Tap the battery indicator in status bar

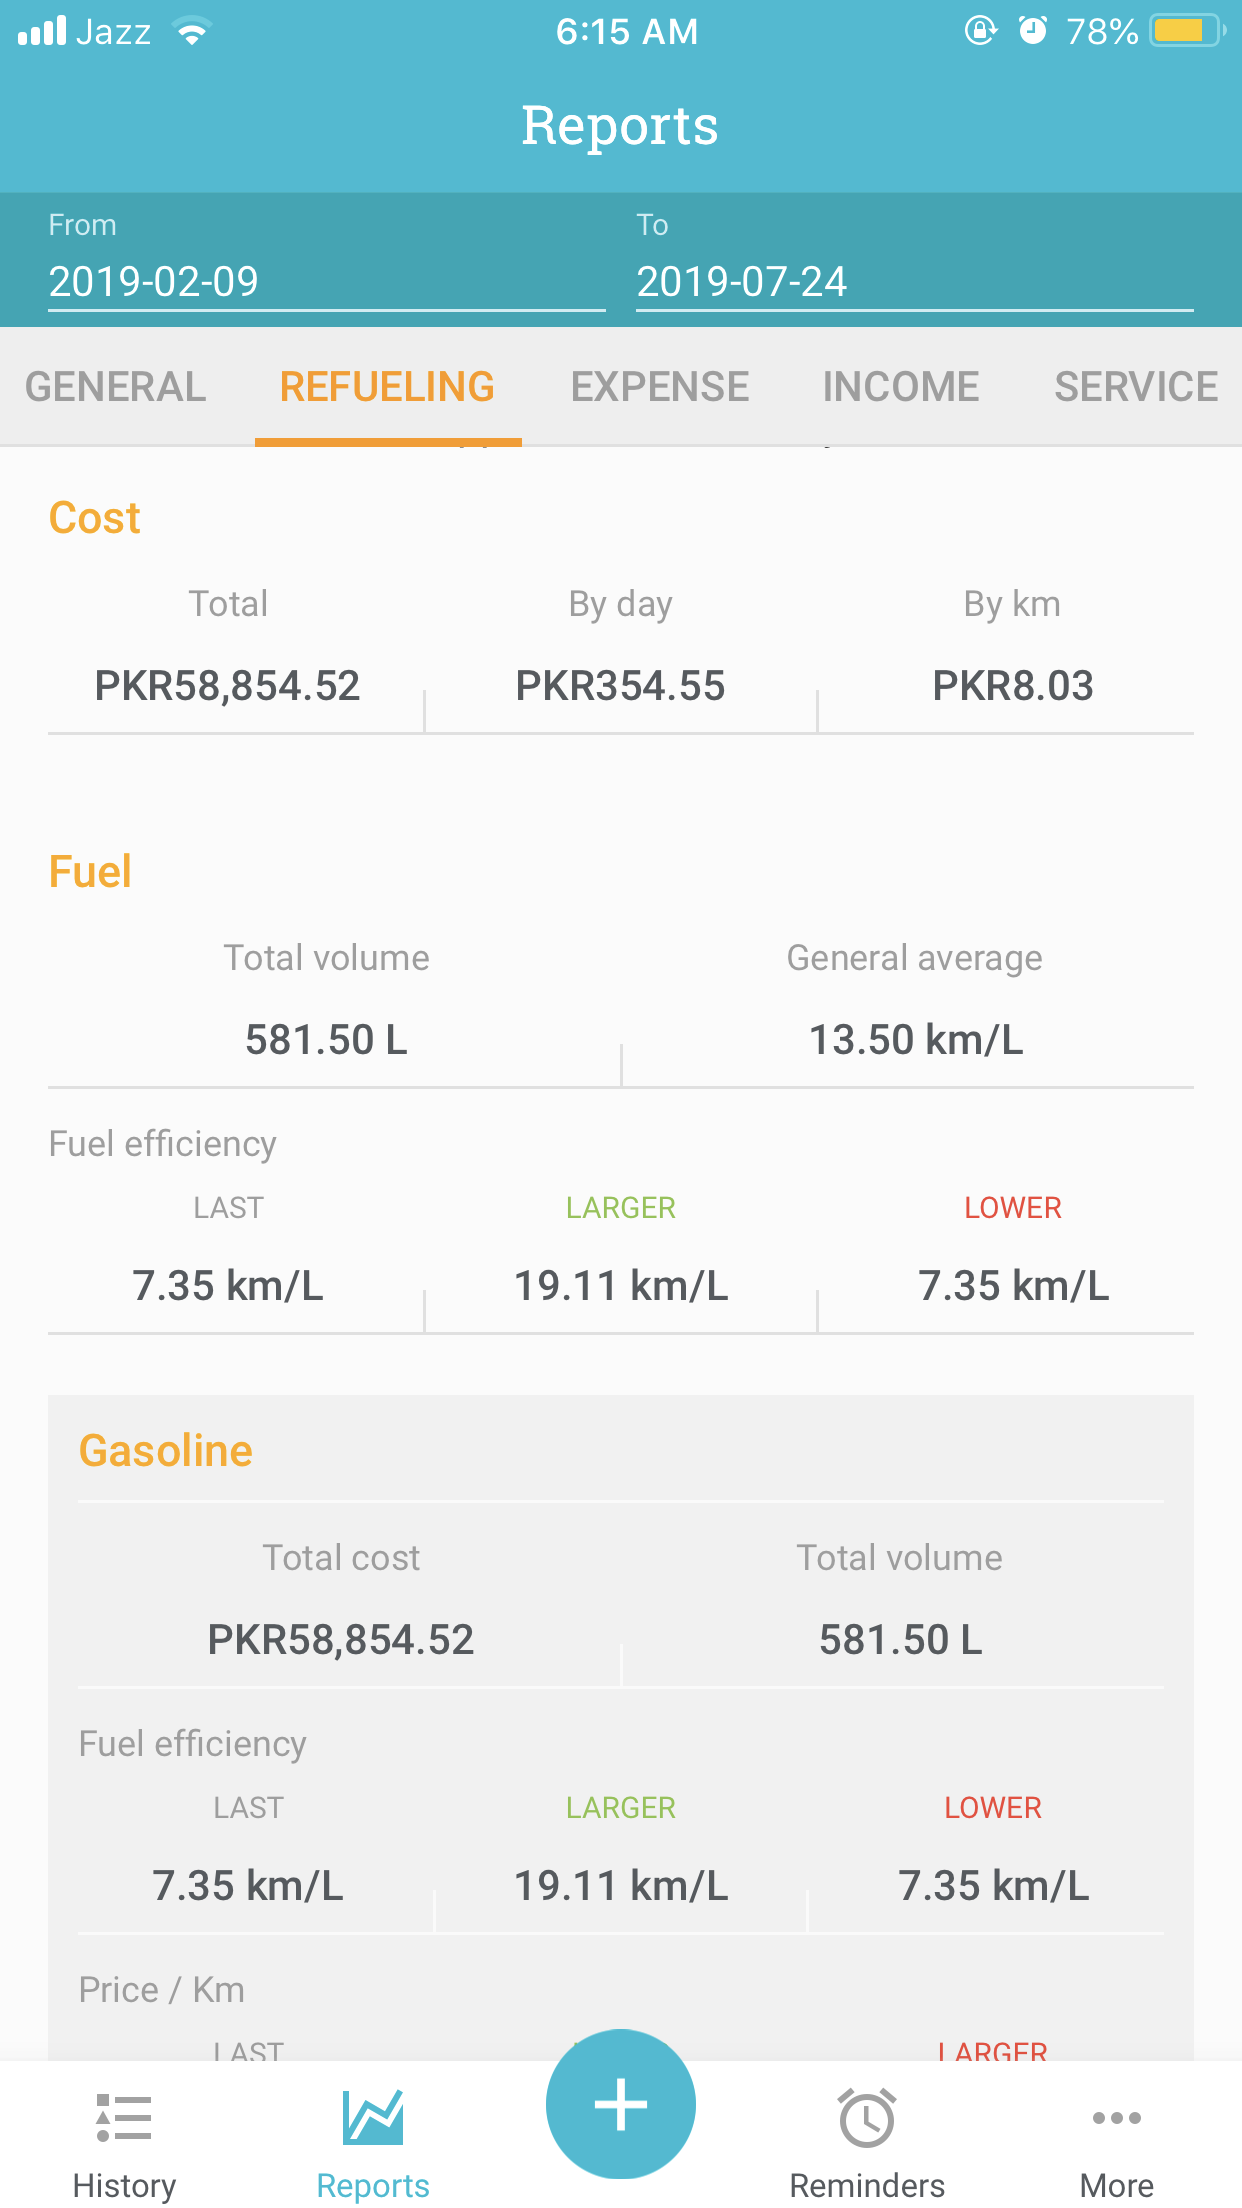pos(1187,31)
